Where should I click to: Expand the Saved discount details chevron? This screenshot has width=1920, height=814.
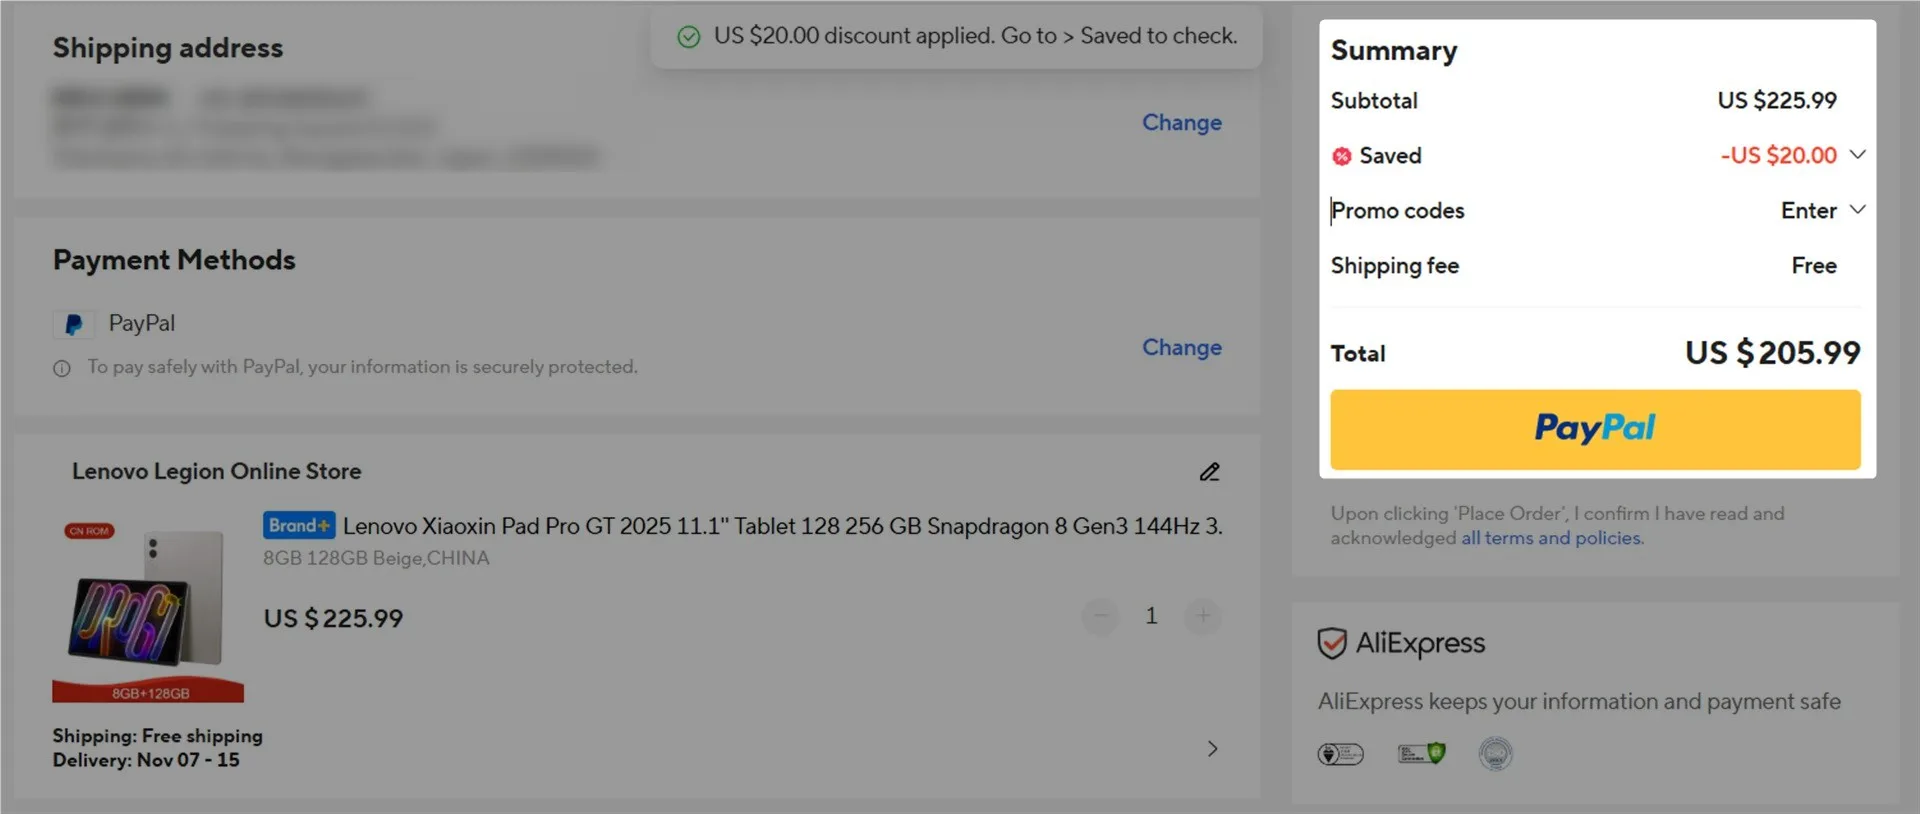[1858, 155]
